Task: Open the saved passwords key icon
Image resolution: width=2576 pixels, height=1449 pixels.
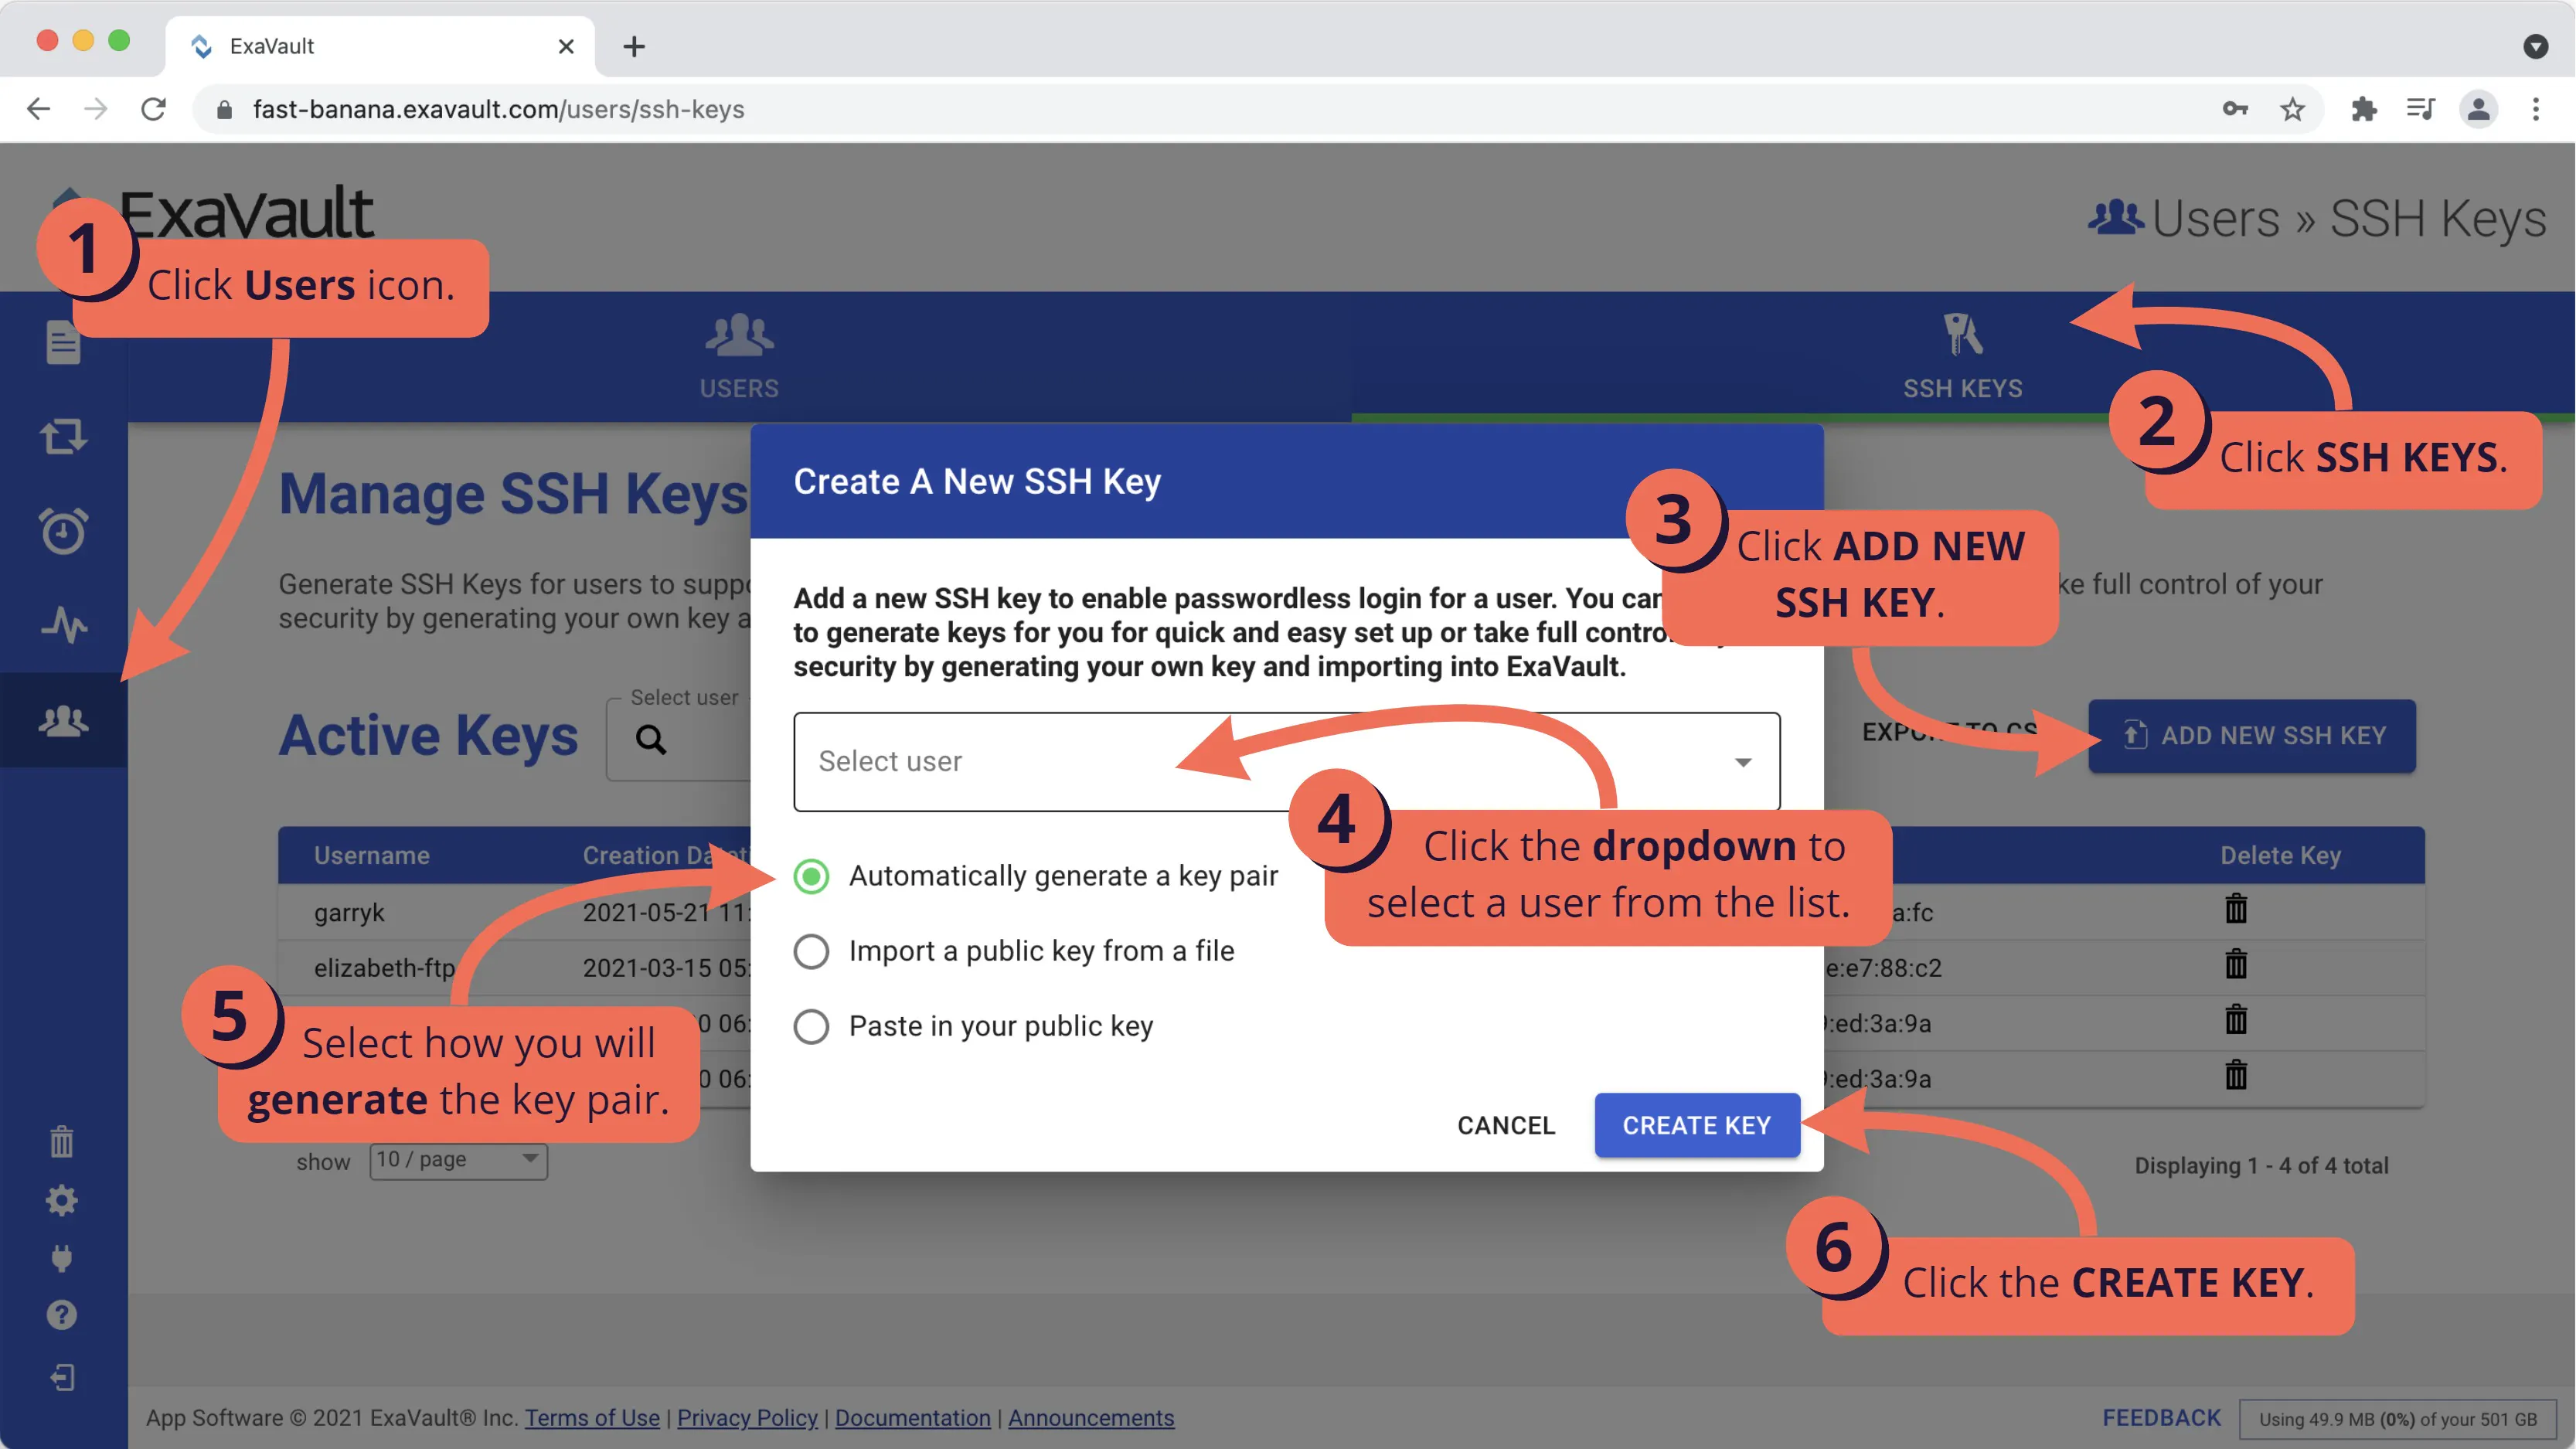Action: point(2235,109)
